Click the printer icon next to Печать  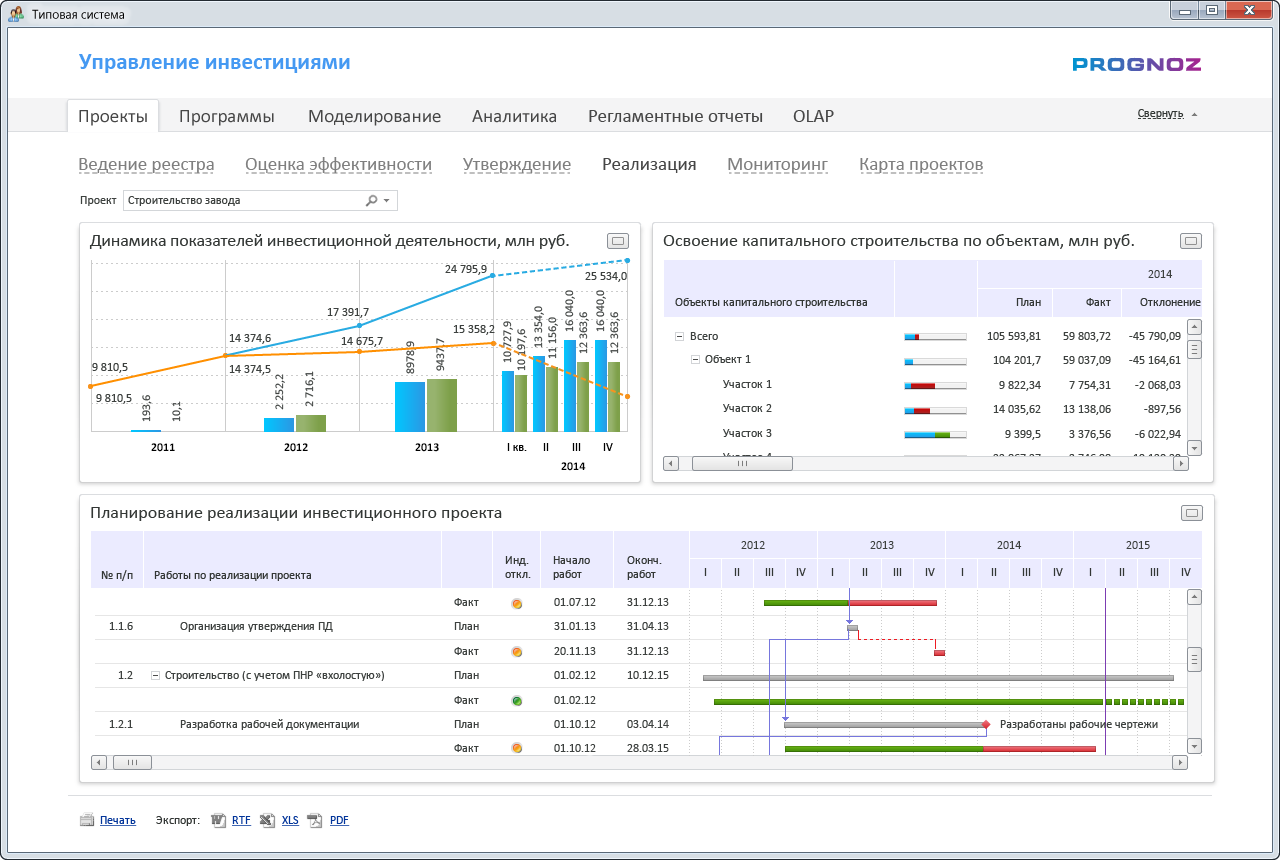tap(87, 820)
